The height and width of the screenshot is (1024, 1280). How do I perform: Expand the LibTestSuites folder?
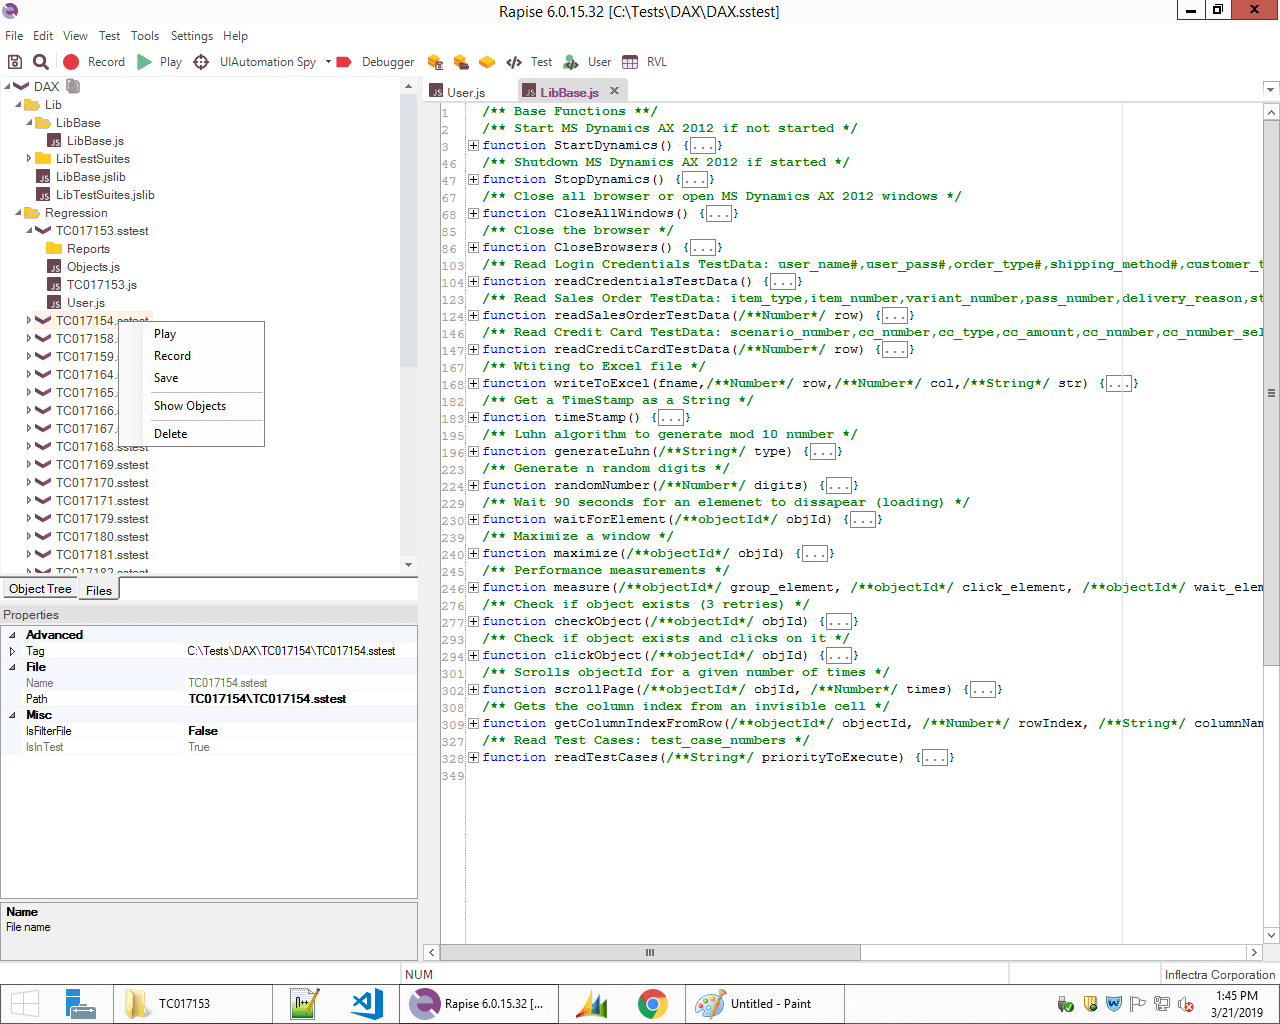tap(29, 158)
